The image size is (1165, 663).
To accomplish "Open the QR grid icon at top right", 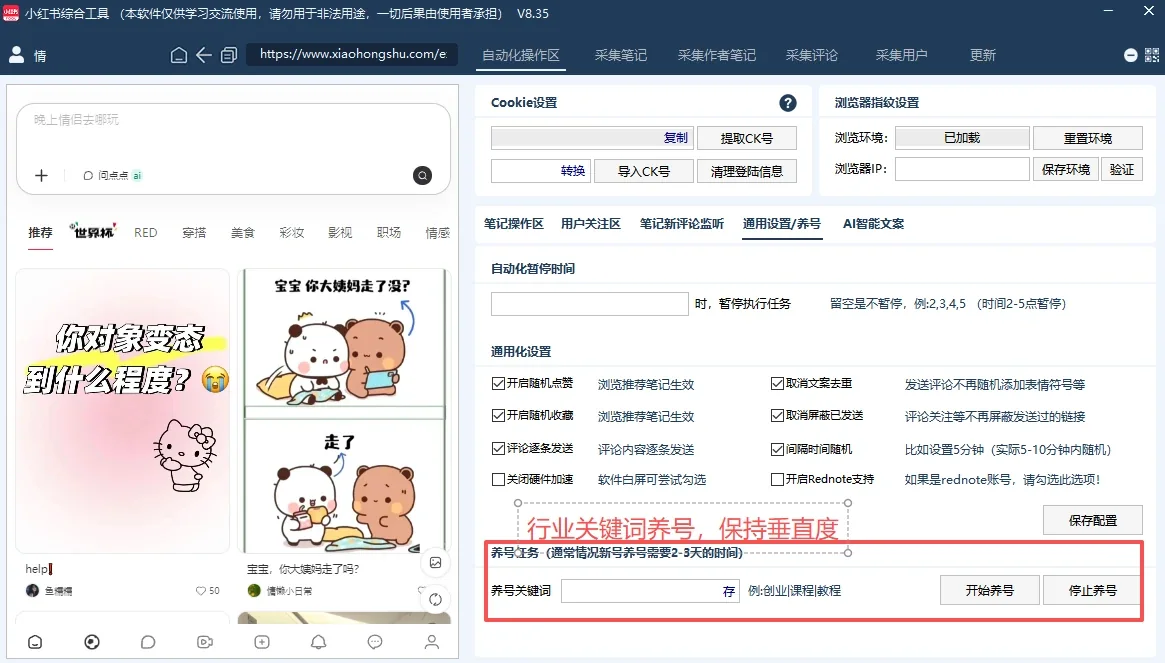I will click(x=1152, y=55).
